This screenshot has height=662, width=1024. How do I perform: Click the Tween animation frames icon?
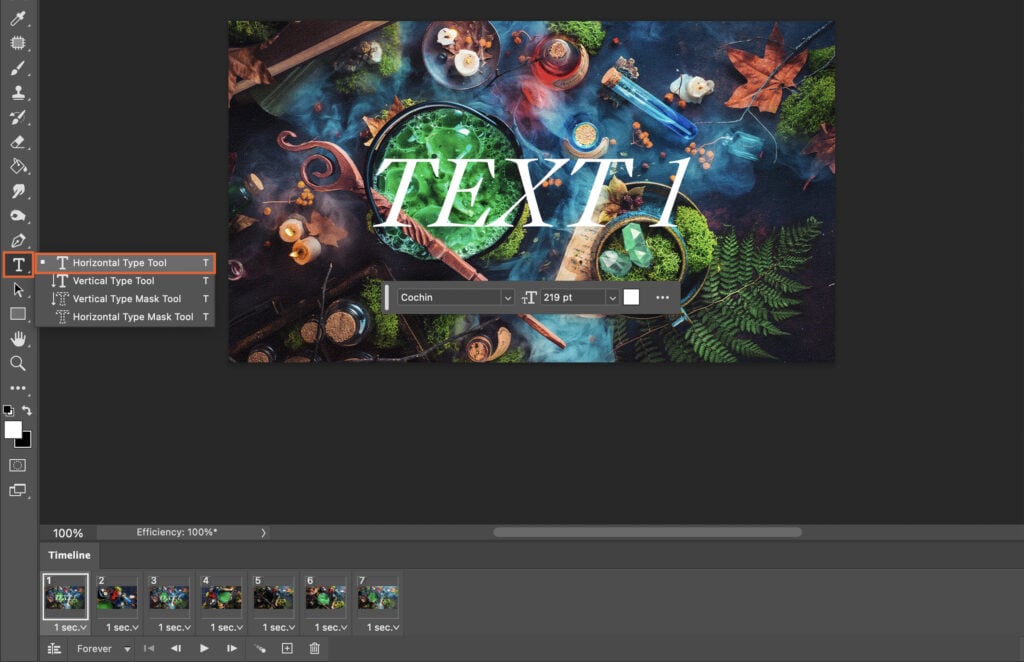point(259,649)
